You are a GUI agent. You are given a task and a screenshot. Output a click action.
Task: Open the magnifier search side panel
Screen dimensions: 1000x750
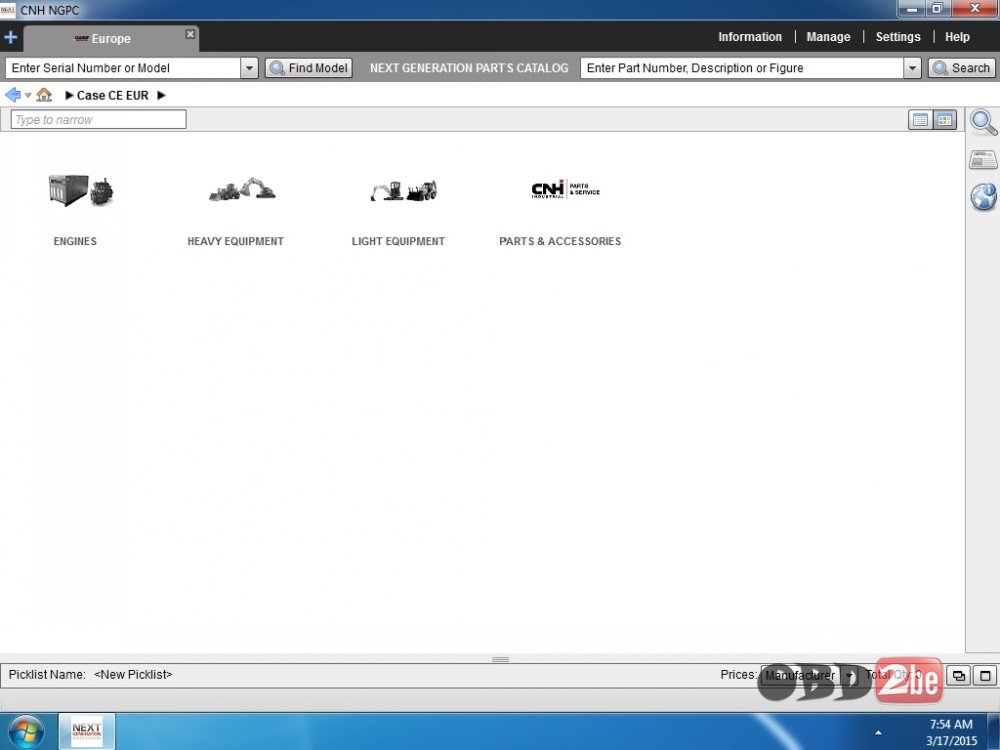pyautogui.click(x=983, y=122)
